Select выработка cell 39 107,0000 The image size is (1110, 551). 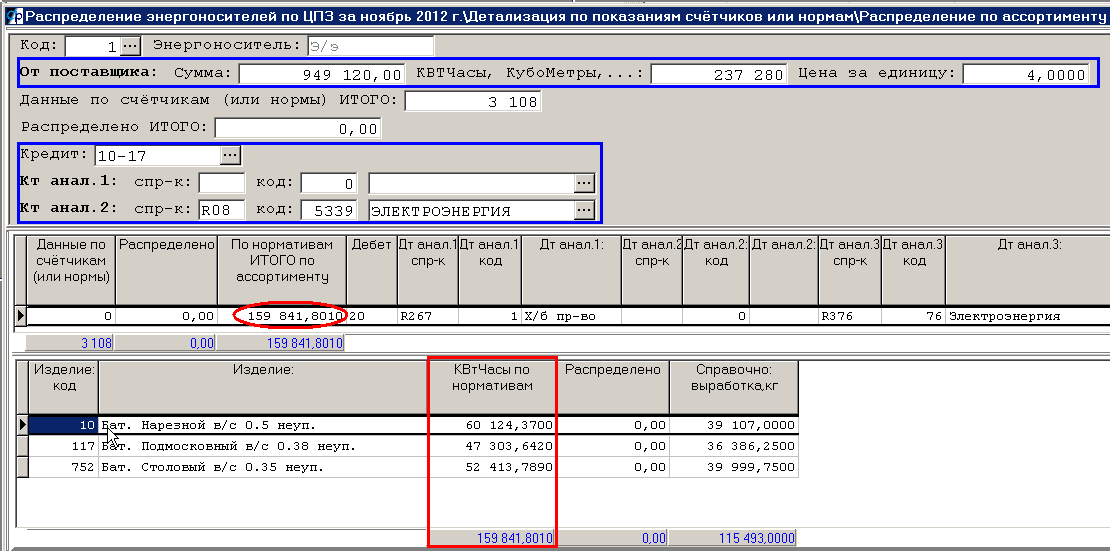pyautogui.click(x=733, y=425)
